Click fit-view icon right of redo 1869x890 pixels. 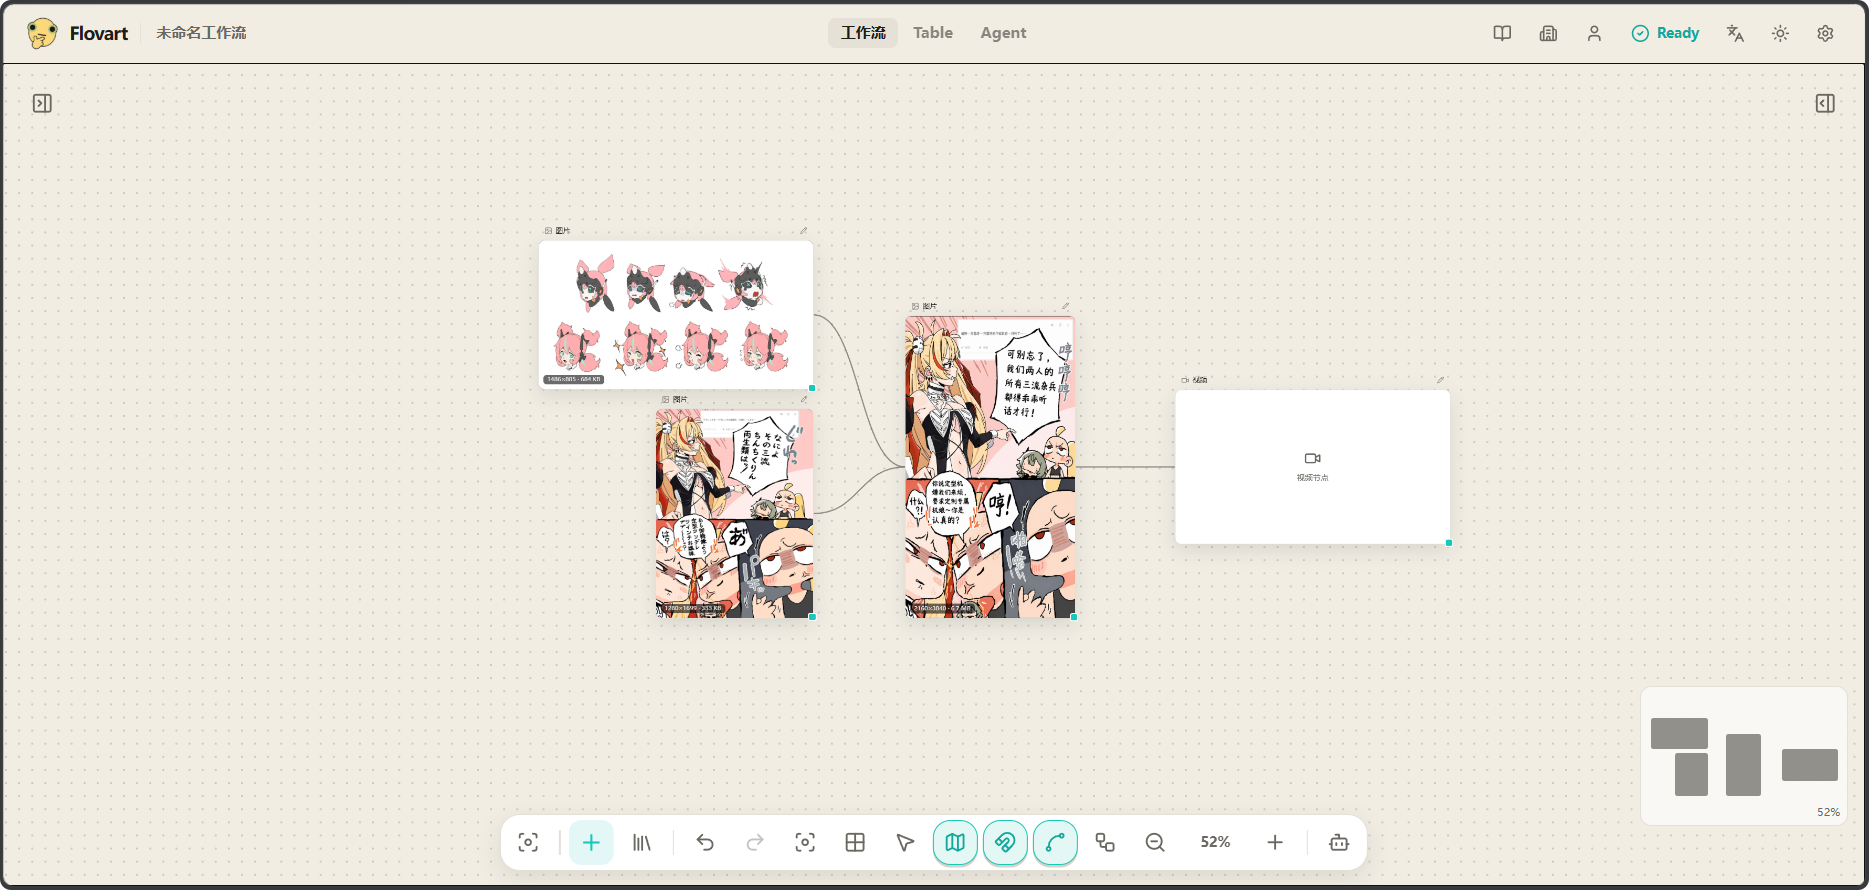[x=805, y=842]
